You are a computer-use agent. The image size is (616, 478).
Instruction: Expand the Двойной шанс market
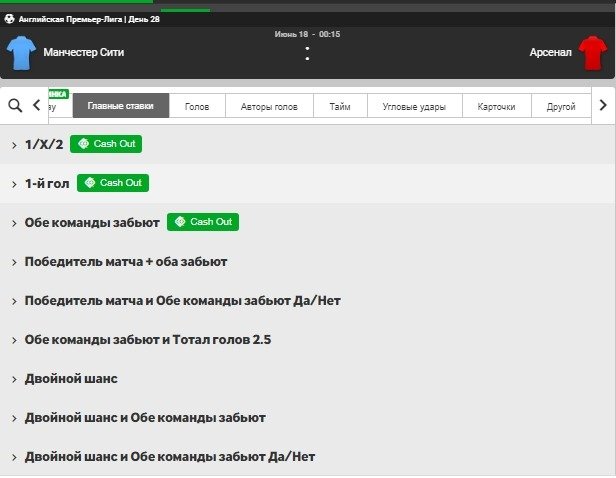tap(70, 379)
